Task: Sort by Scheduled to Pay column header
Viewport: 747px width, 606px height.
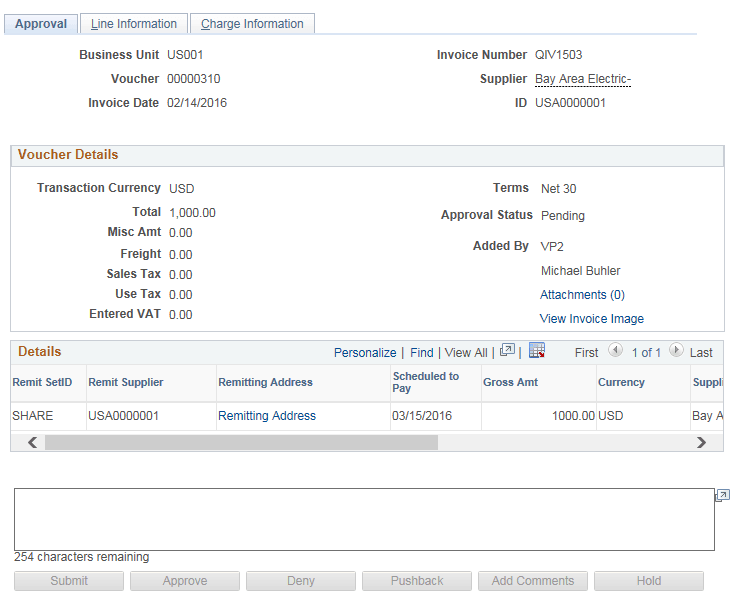Action: [x=425, y=382]
